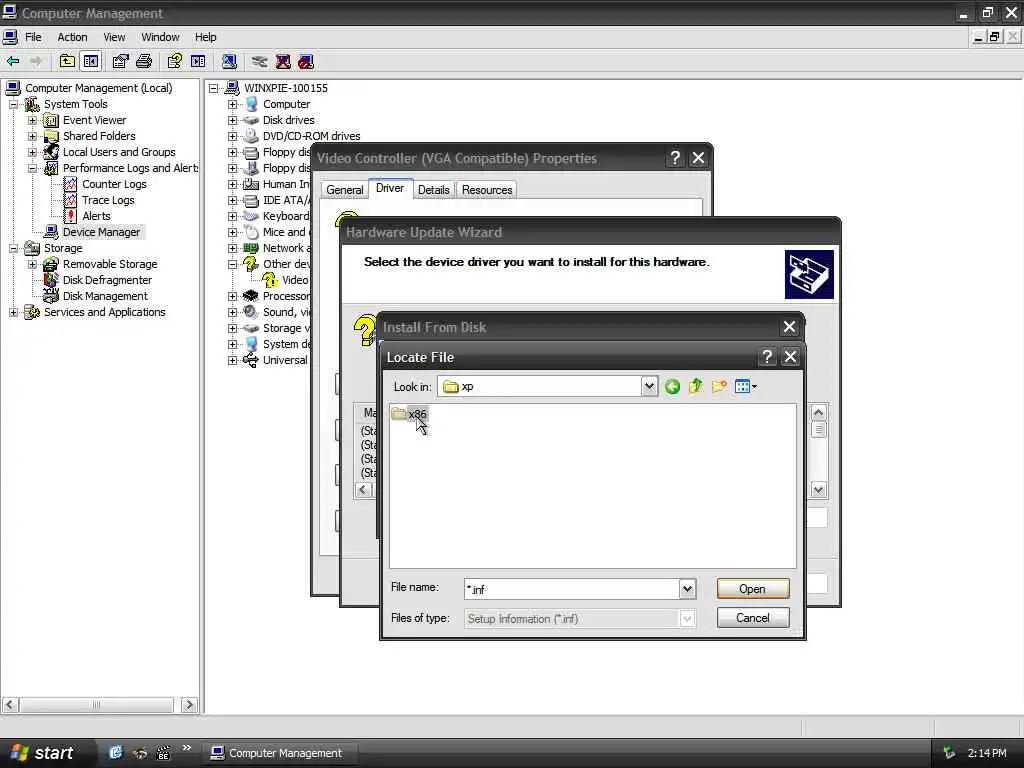Click model list scroll up arrow
Viewport: 1024px width, 768px height.
819,413
